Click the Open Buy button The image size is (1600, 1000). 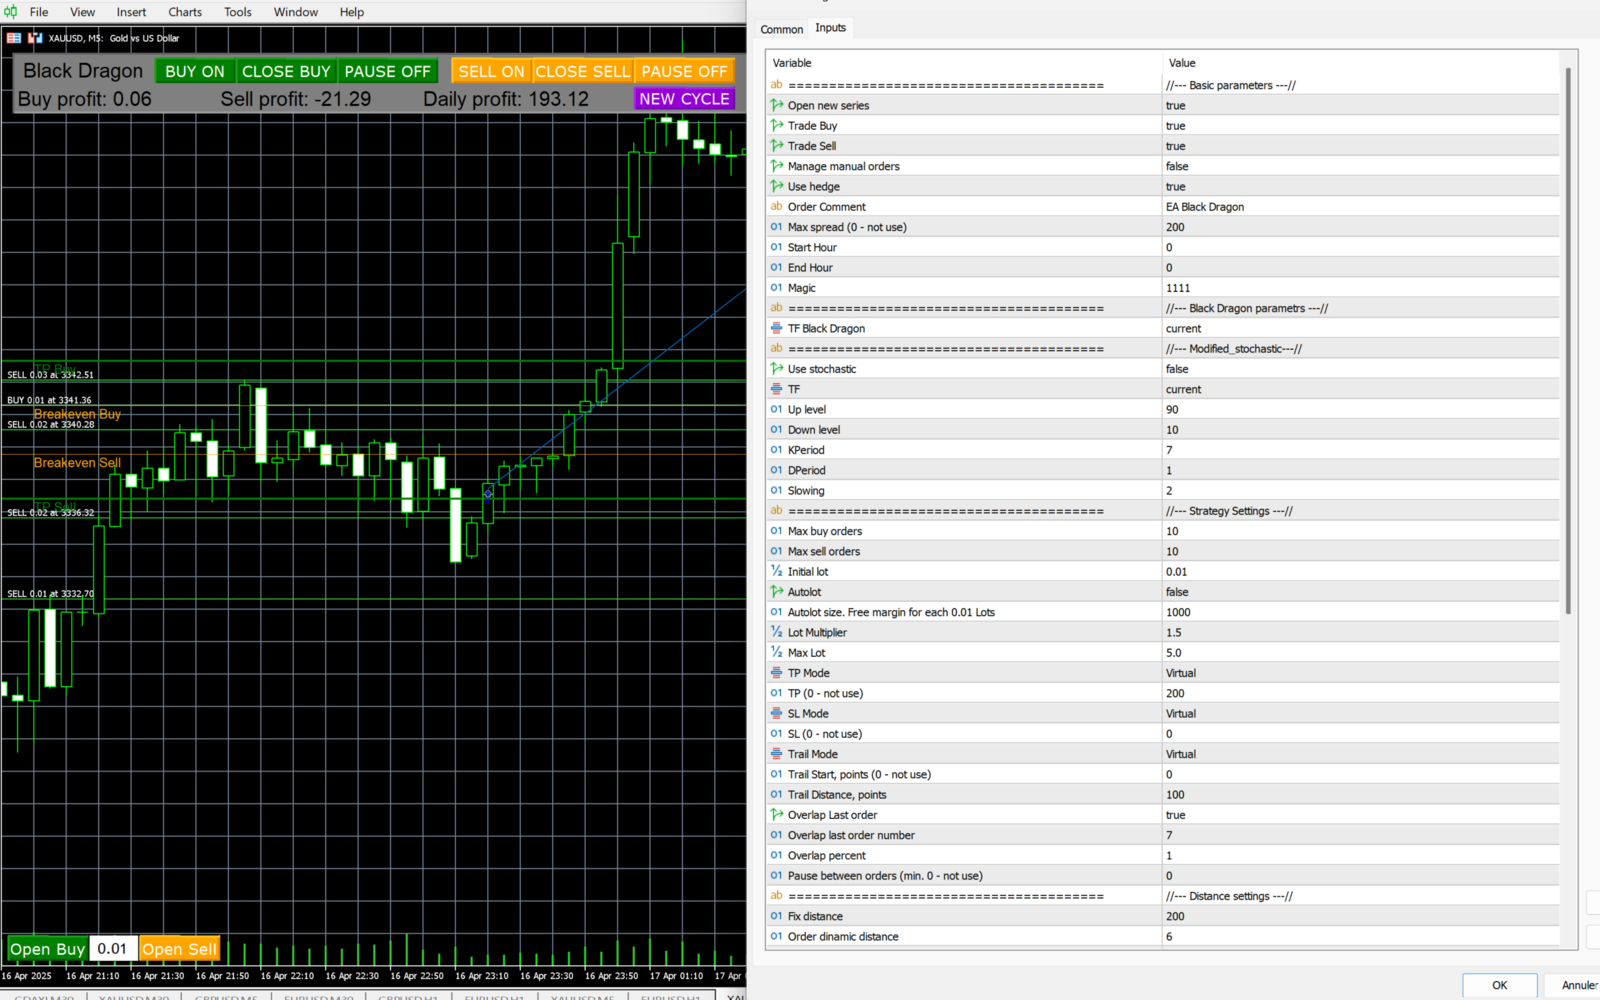47,949
